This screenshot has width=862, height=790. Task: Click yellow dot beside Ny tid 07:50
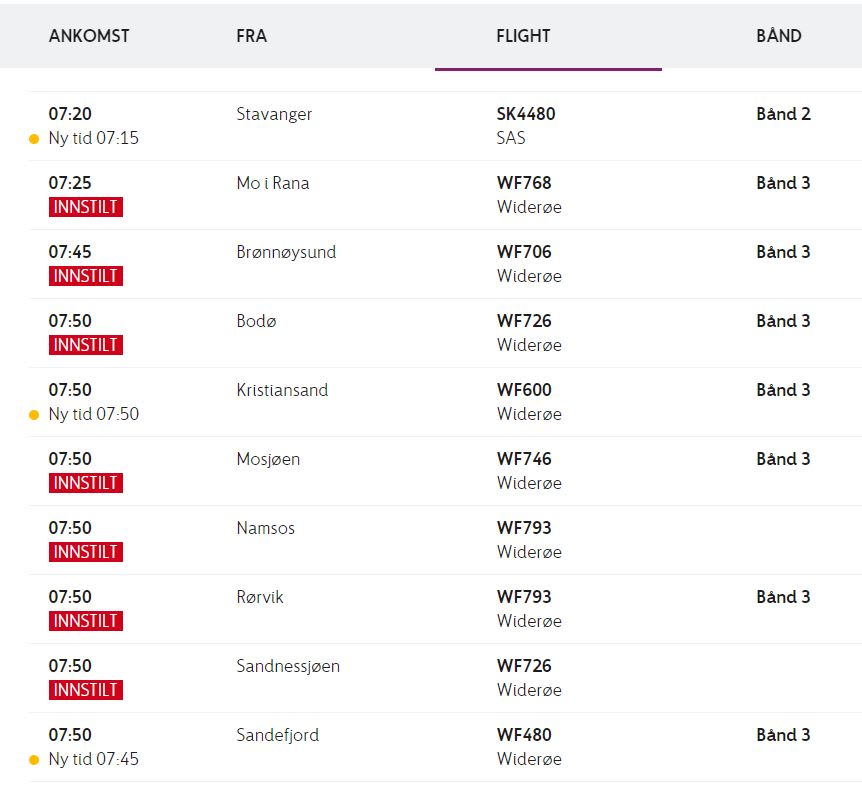click(x=34, y=415)
